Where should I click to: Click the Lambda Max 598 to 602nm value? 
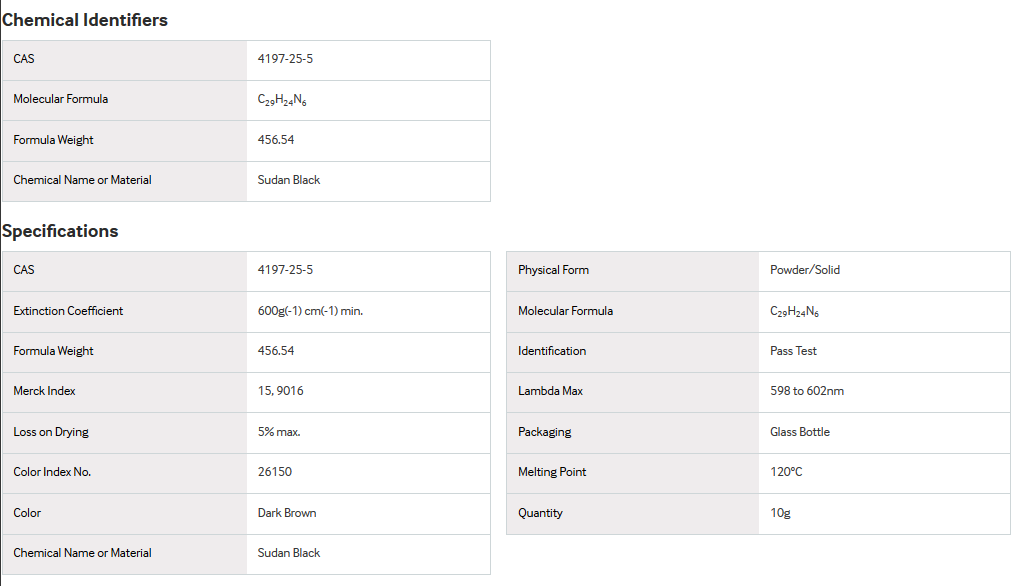pyautogui.click(x=807, y=391)
